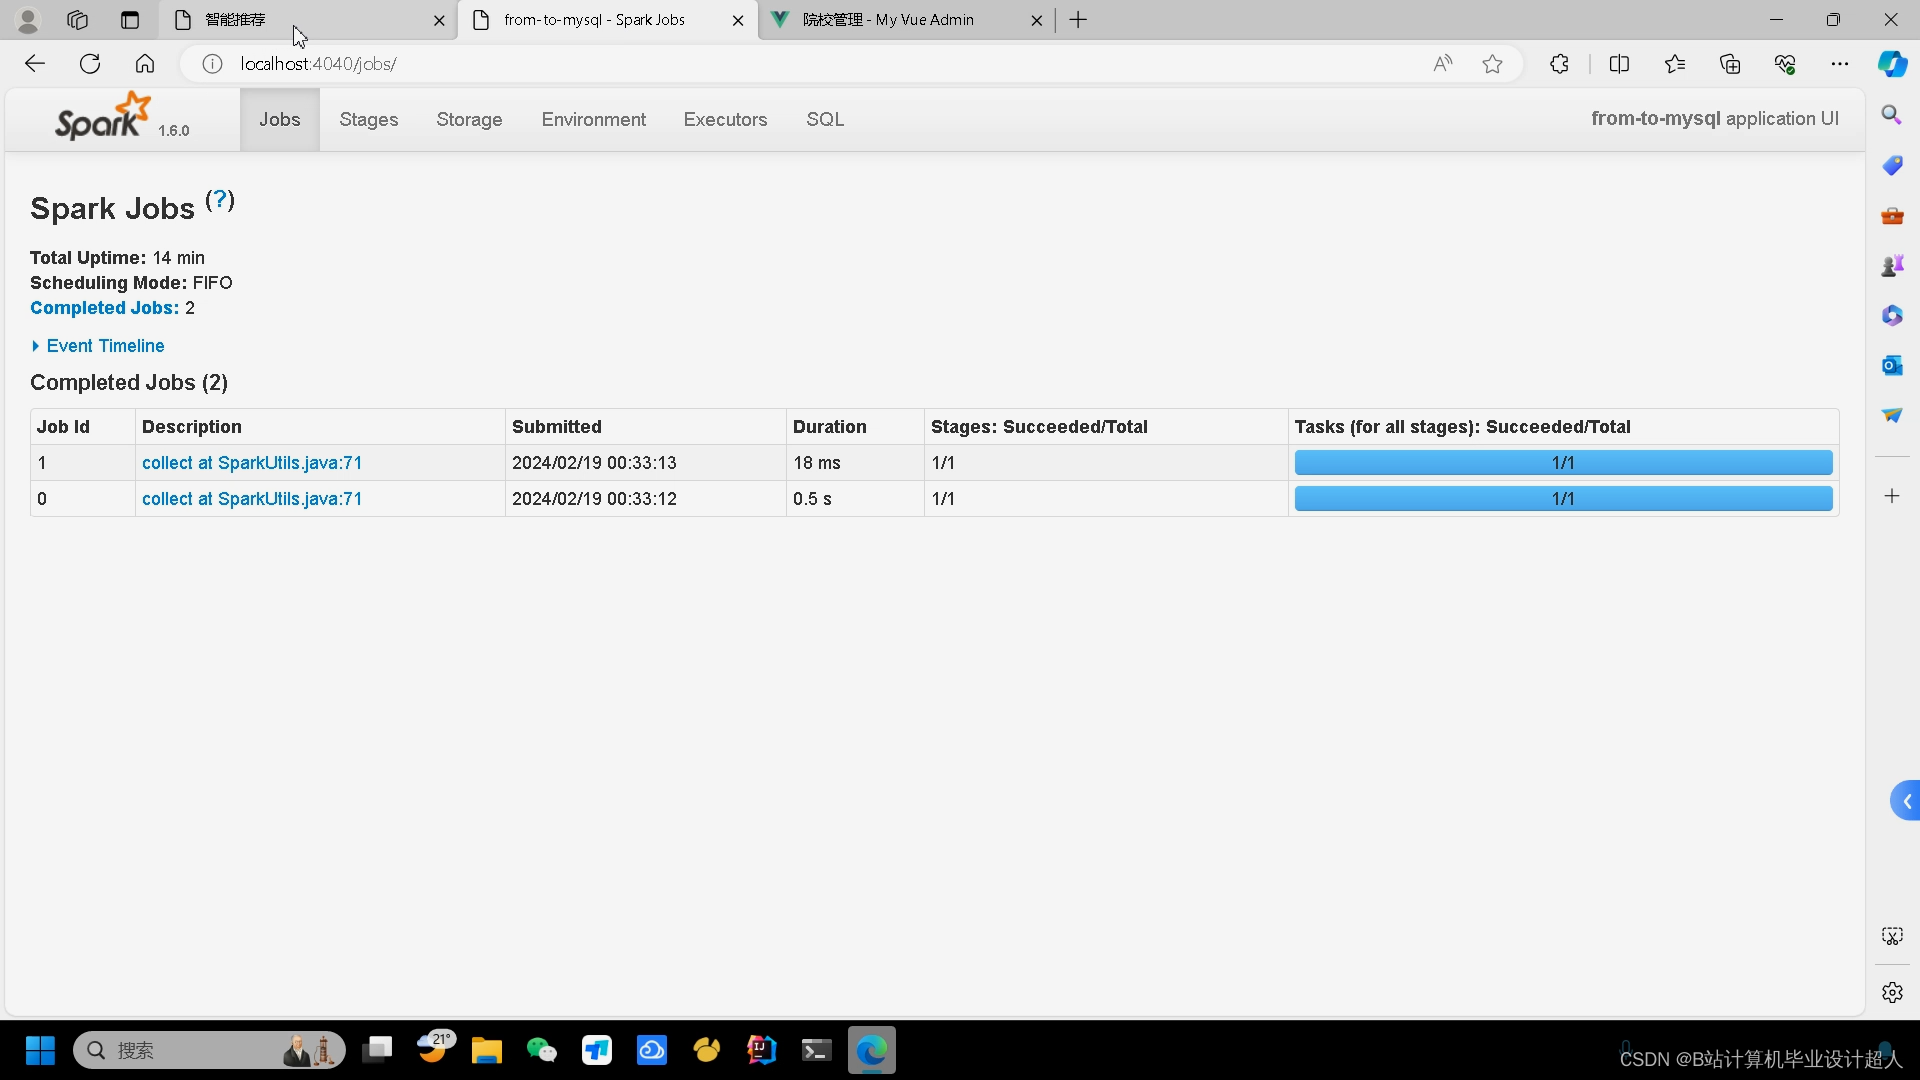1920x1080 pixels.
Task: Open sidebar Games chess icon
Action: 1892,265
